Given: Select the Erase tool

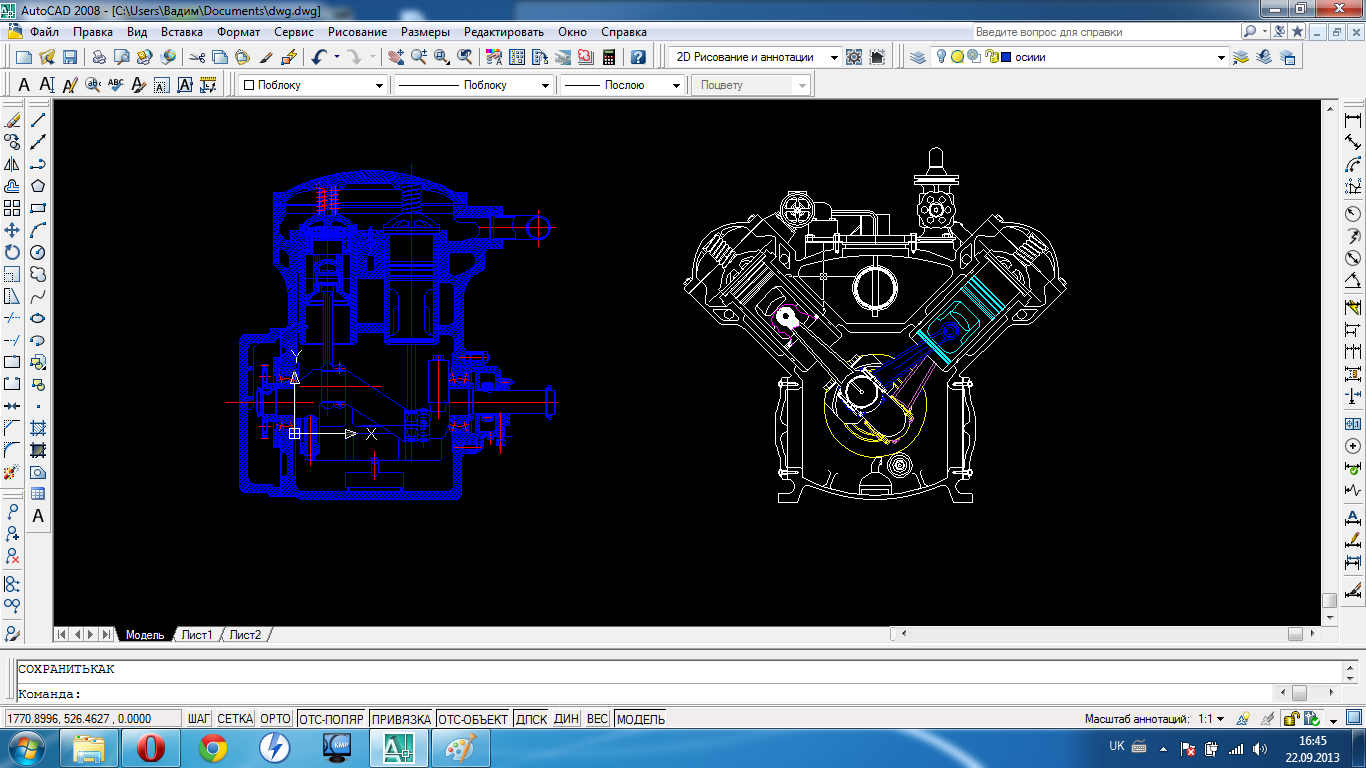Looking at the screenshot, I should (12, 120).
